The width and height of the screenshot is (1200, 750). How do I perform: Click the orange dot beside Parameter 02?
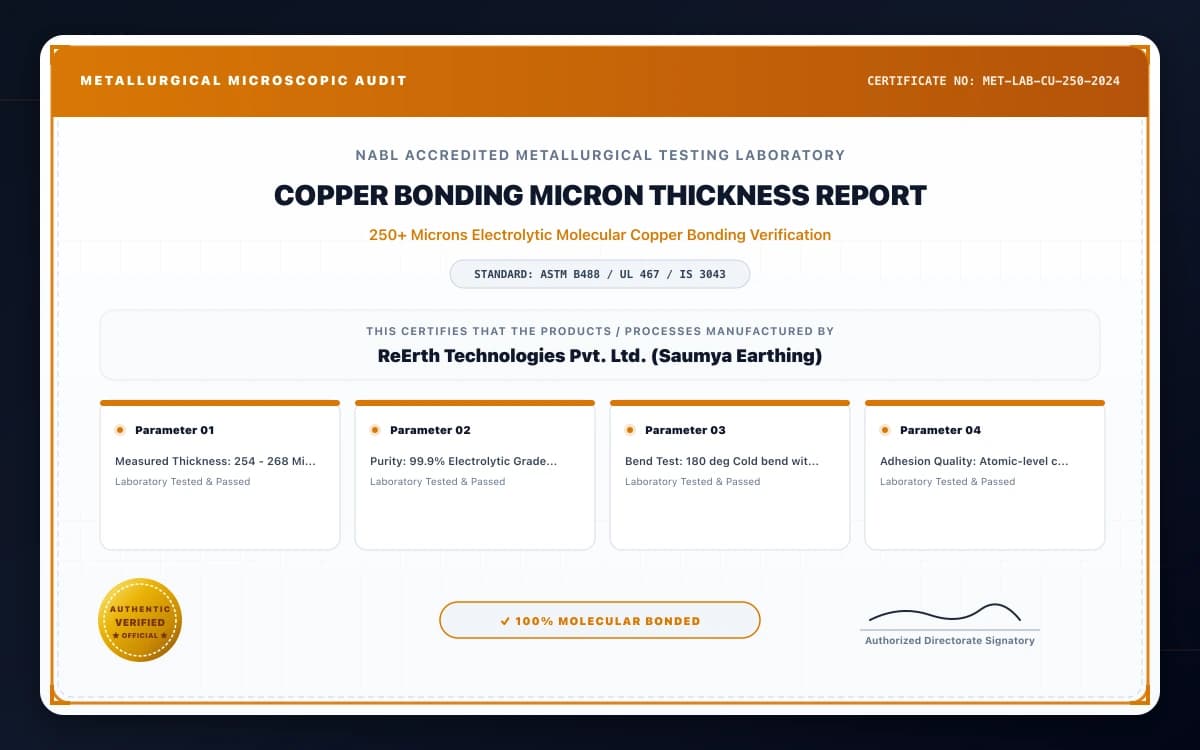(x=375, y=430)
